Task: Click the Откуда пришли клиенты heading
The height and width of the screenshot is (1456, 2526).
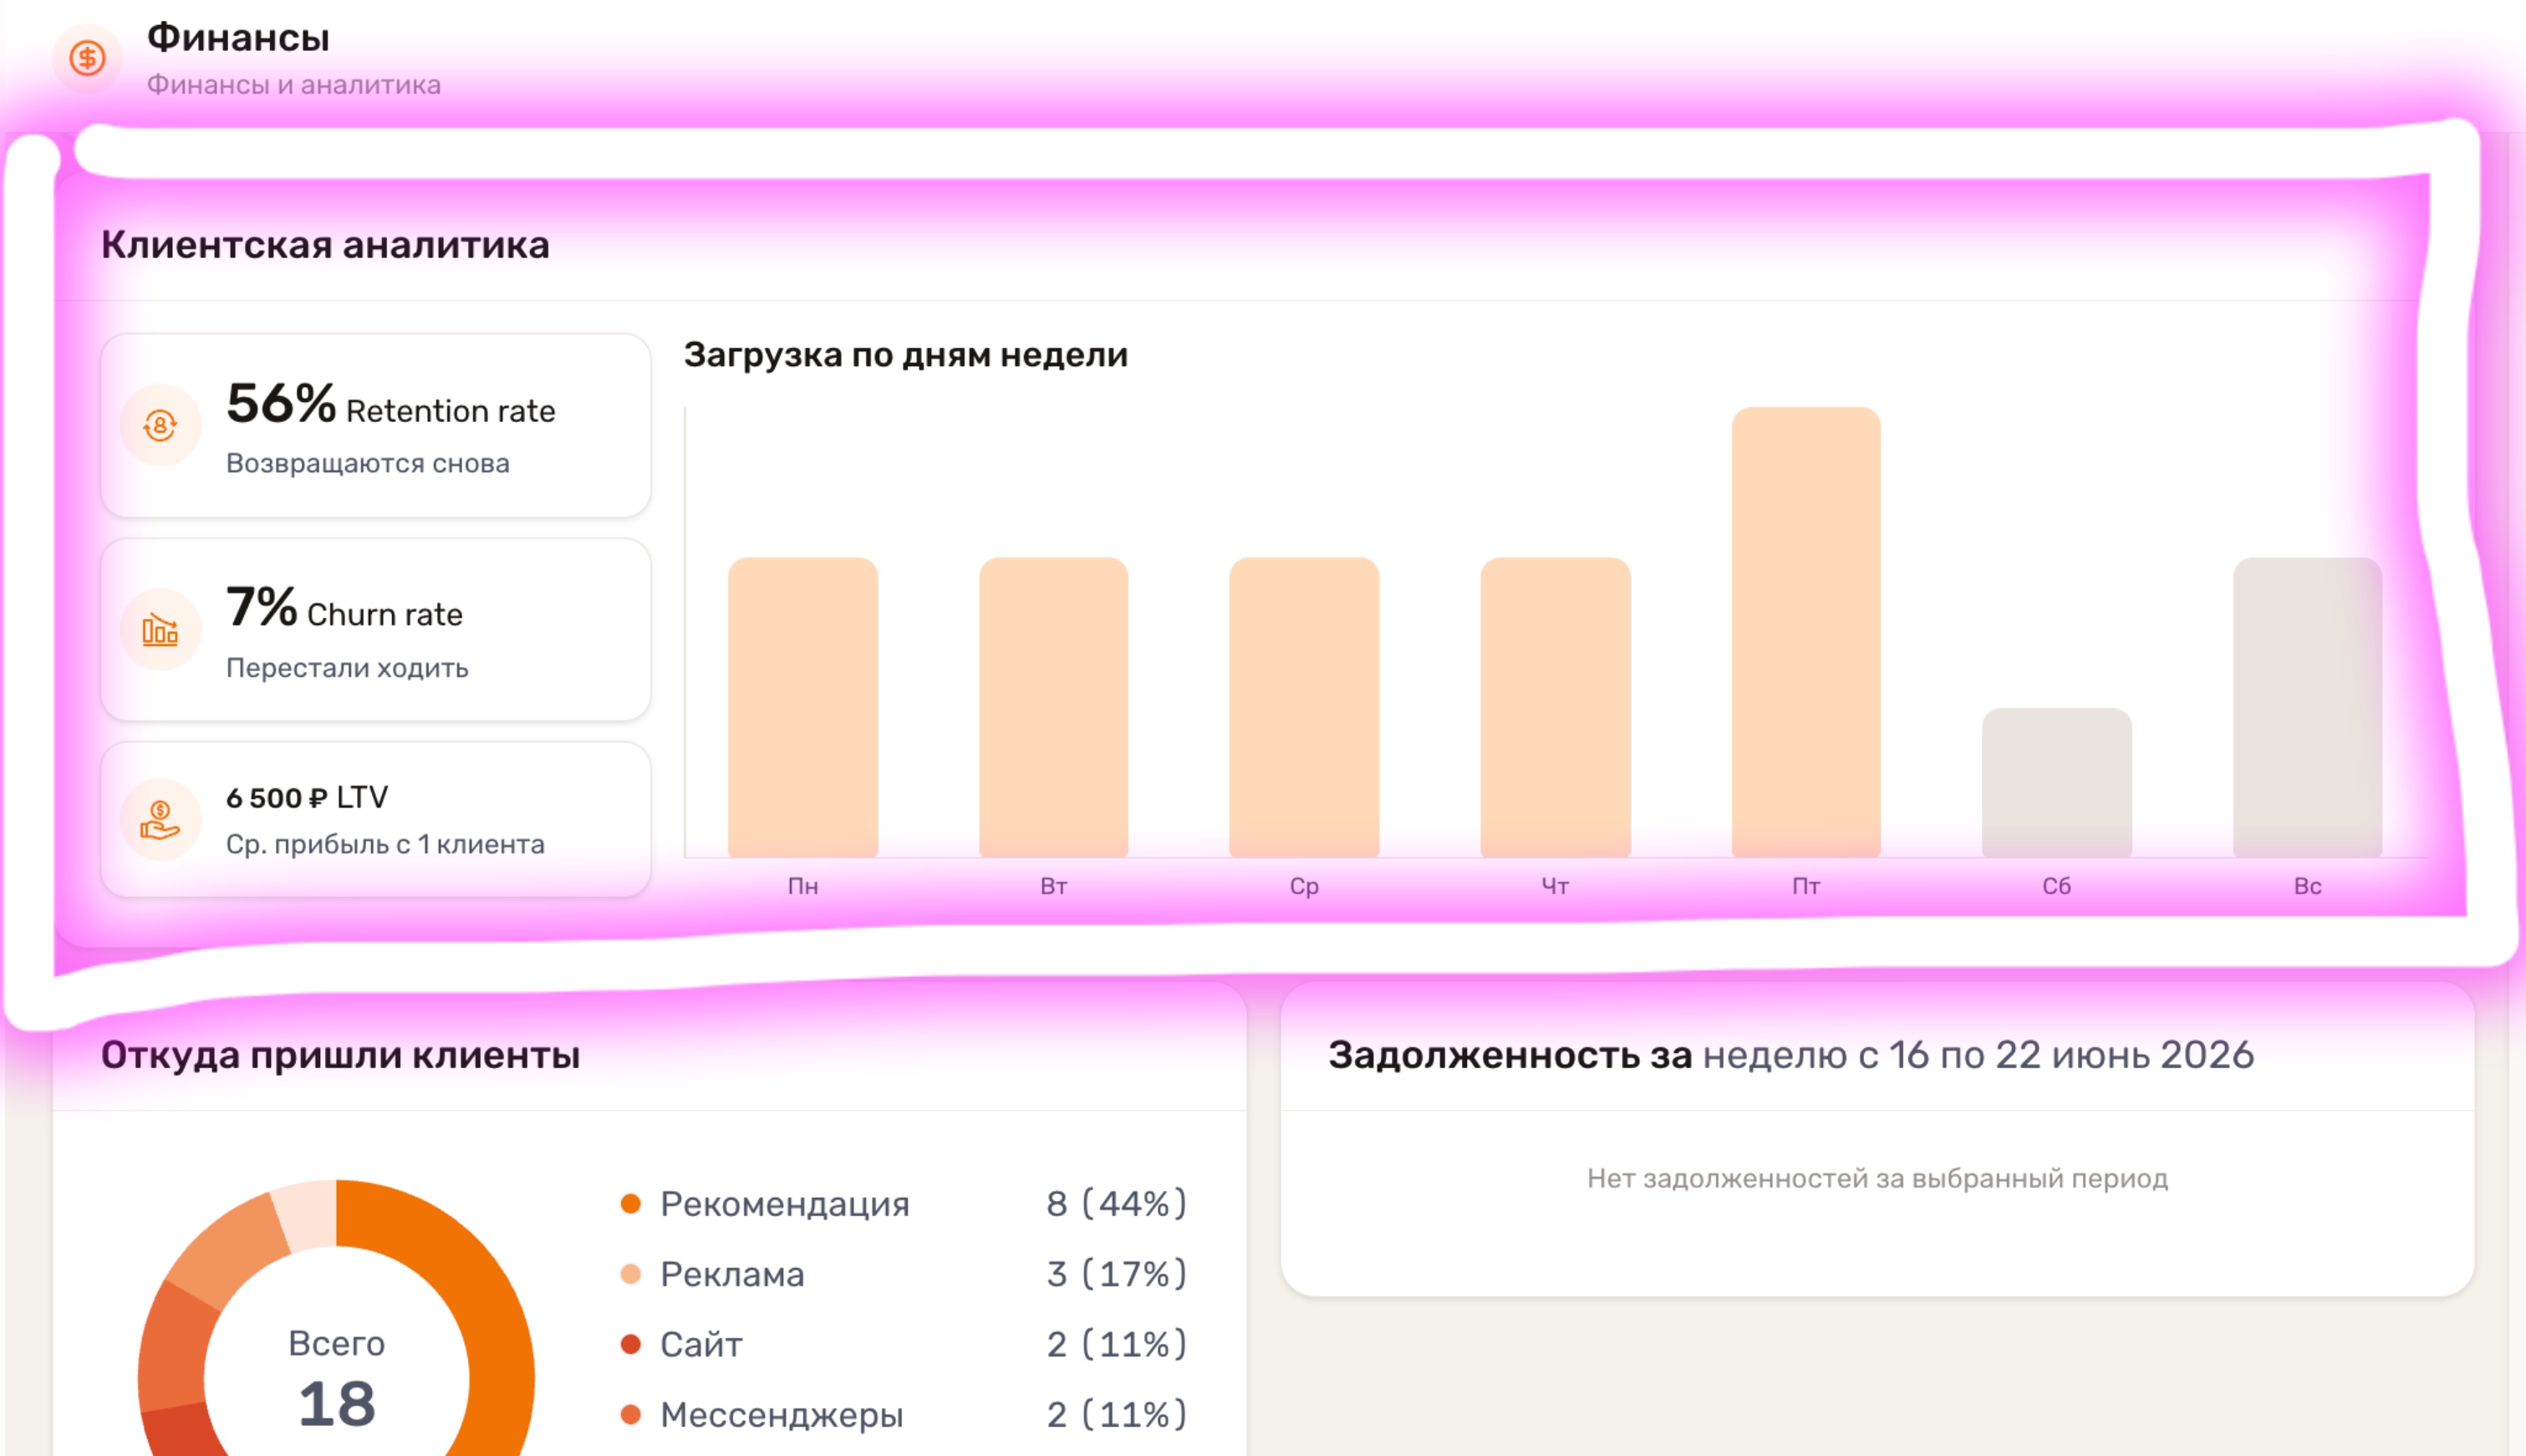Action: [x=340, y=1055]
